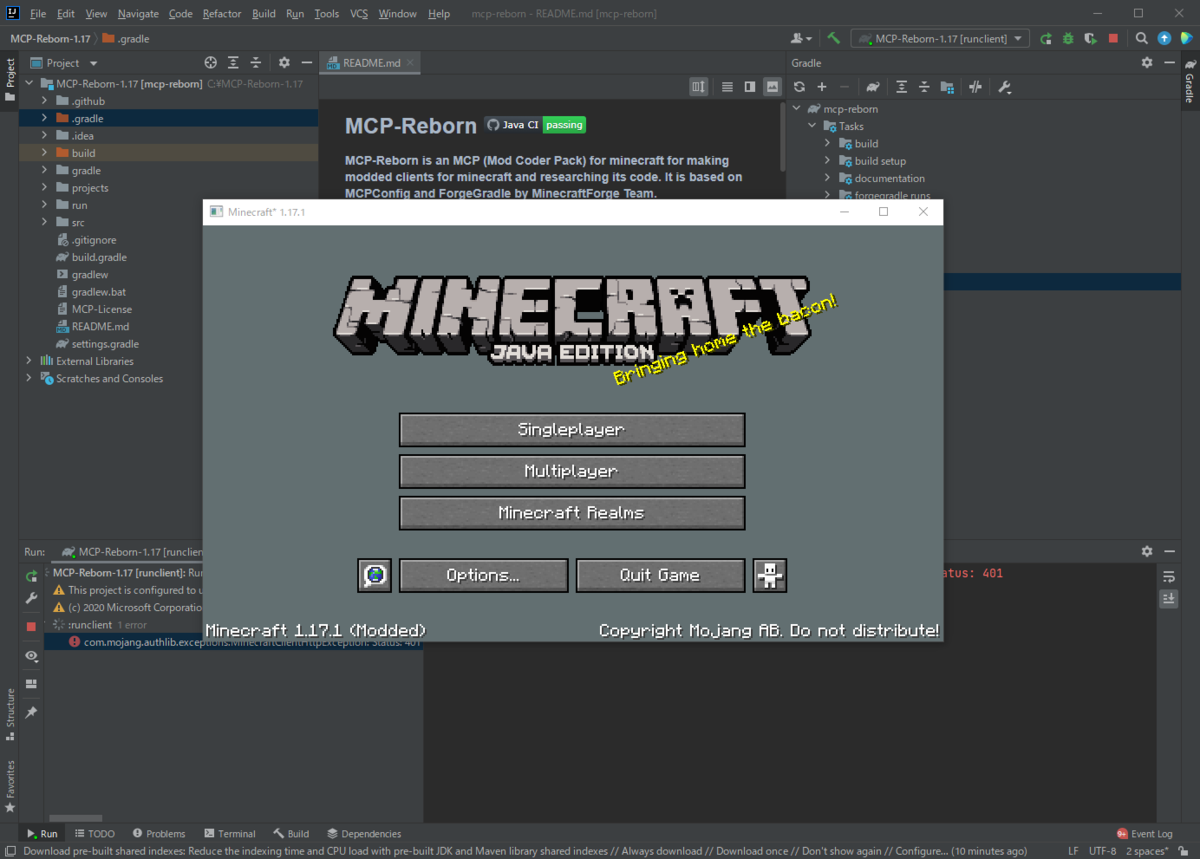Open view options eye icon in Run panel
Image resolution: width=1200 pixels, height=859 pixels.
[x=31, y=656]
